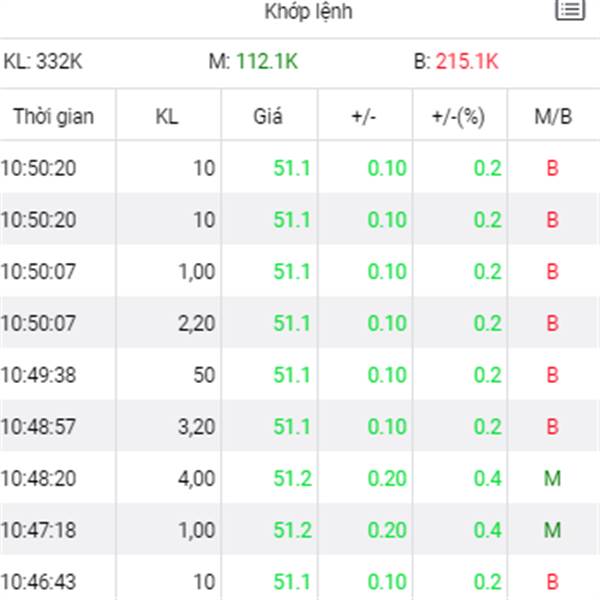The image size is (600, 600).
Task: Click the M/B column header
Action: click(553, 116)
